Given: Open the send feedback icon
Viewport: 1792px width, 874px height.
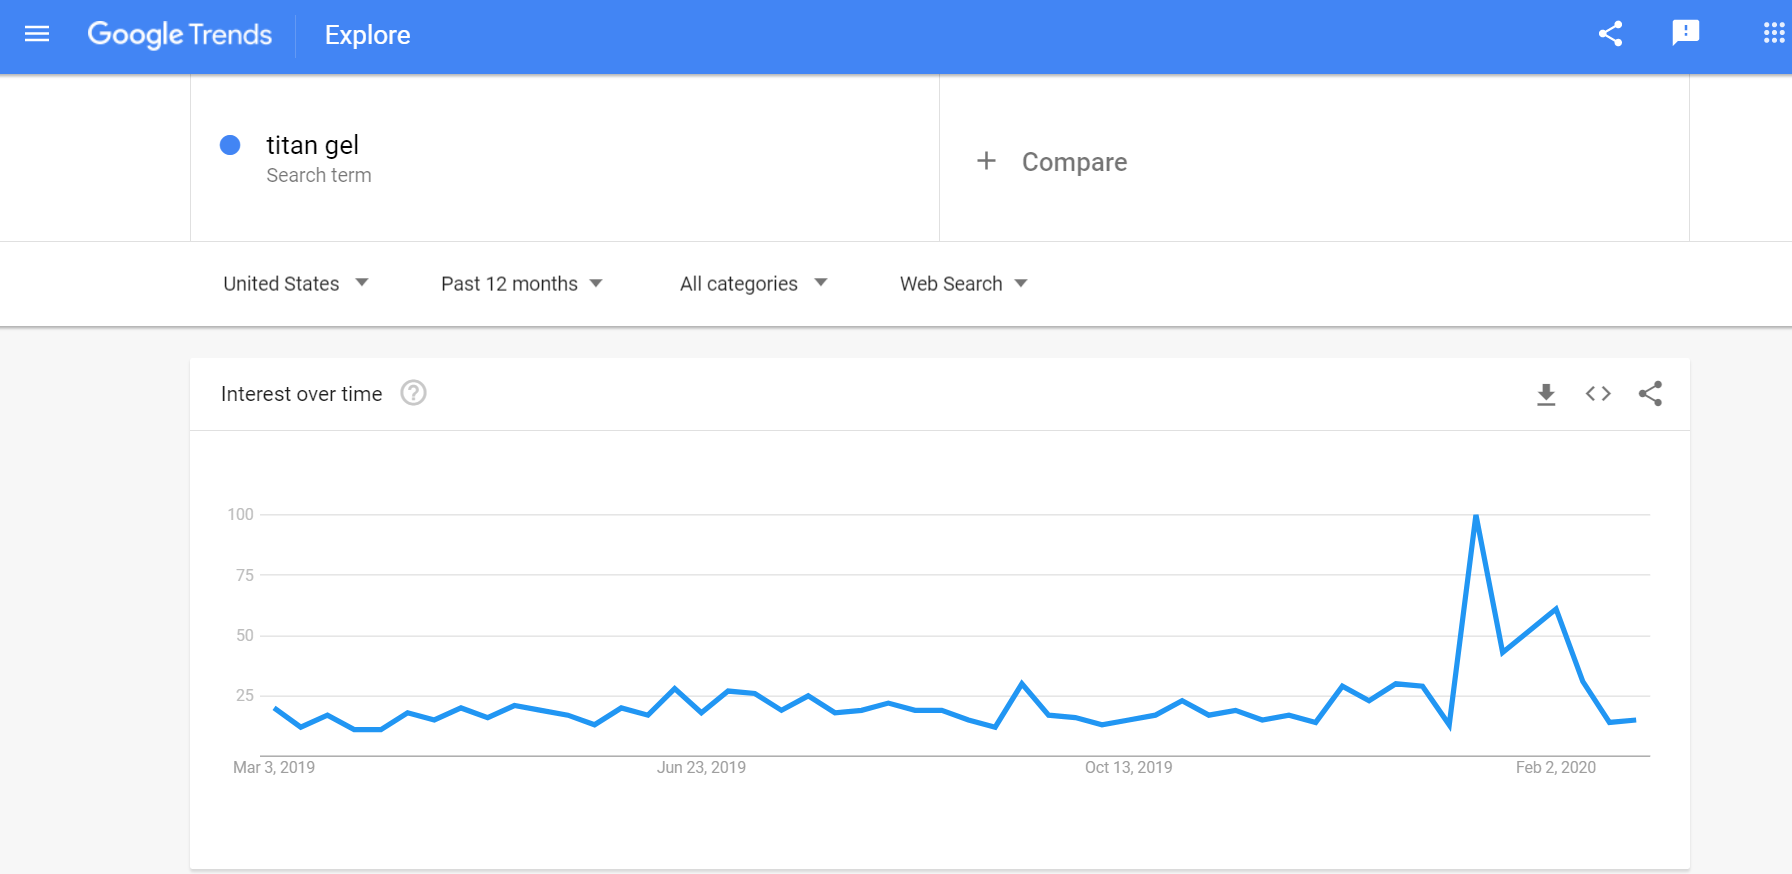Looking at the screenshot, I should pyautogui.click(x=1685, y=33).
